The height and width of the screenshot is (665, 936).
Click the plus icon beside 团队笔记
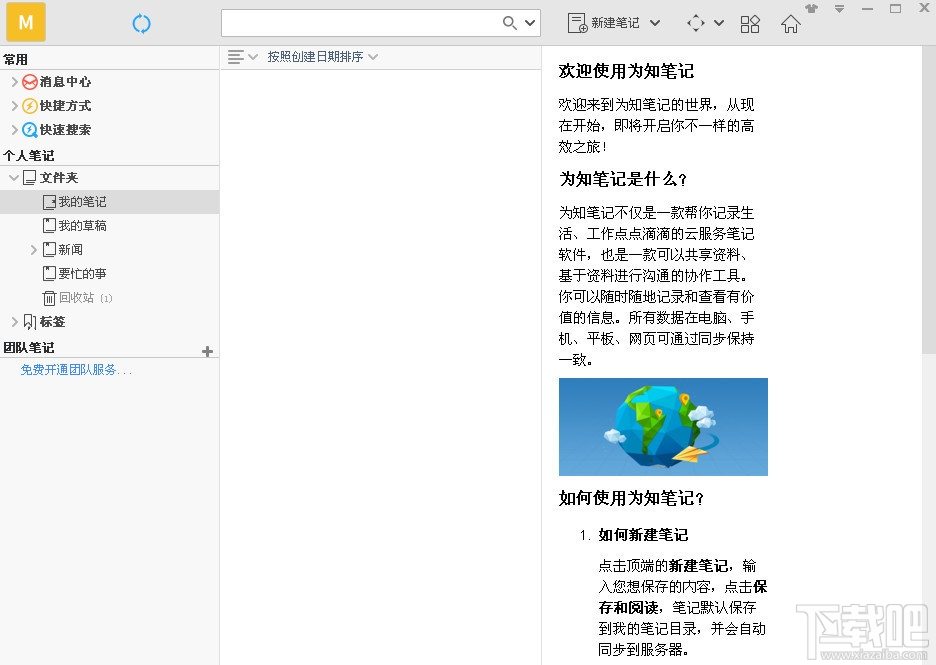pos(207,352)
